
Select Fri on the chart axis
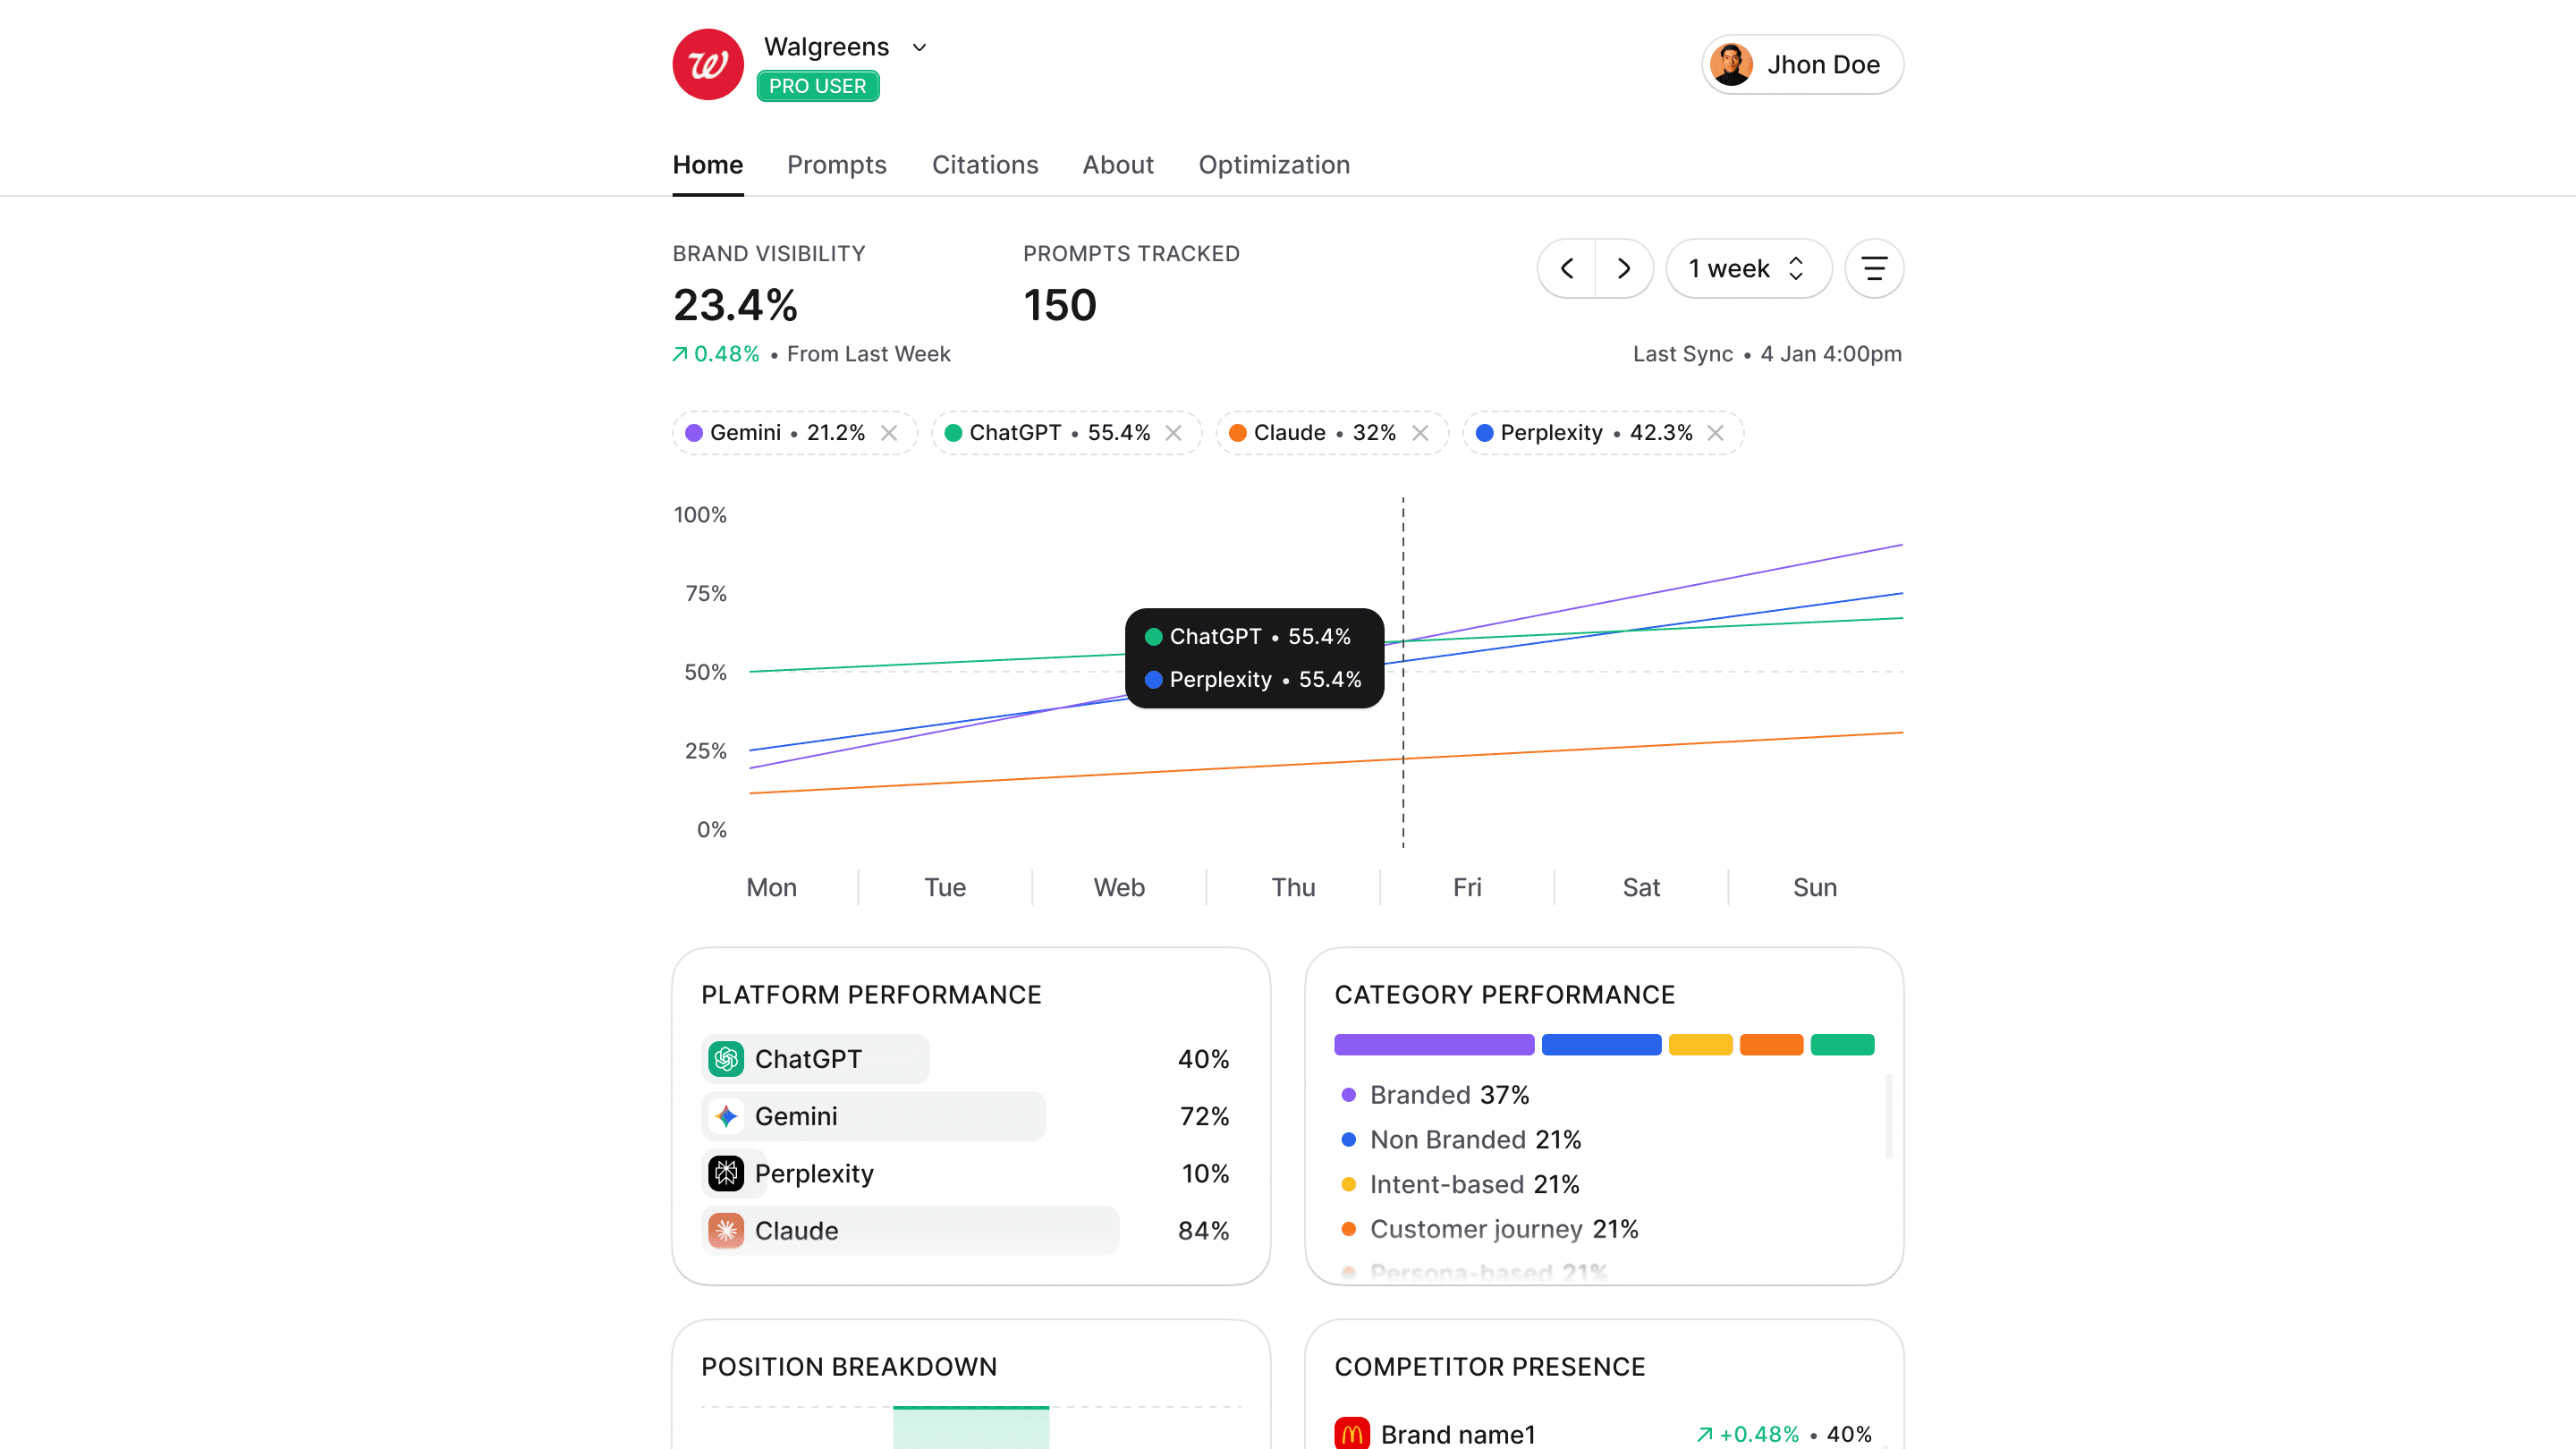point(1466,887)
